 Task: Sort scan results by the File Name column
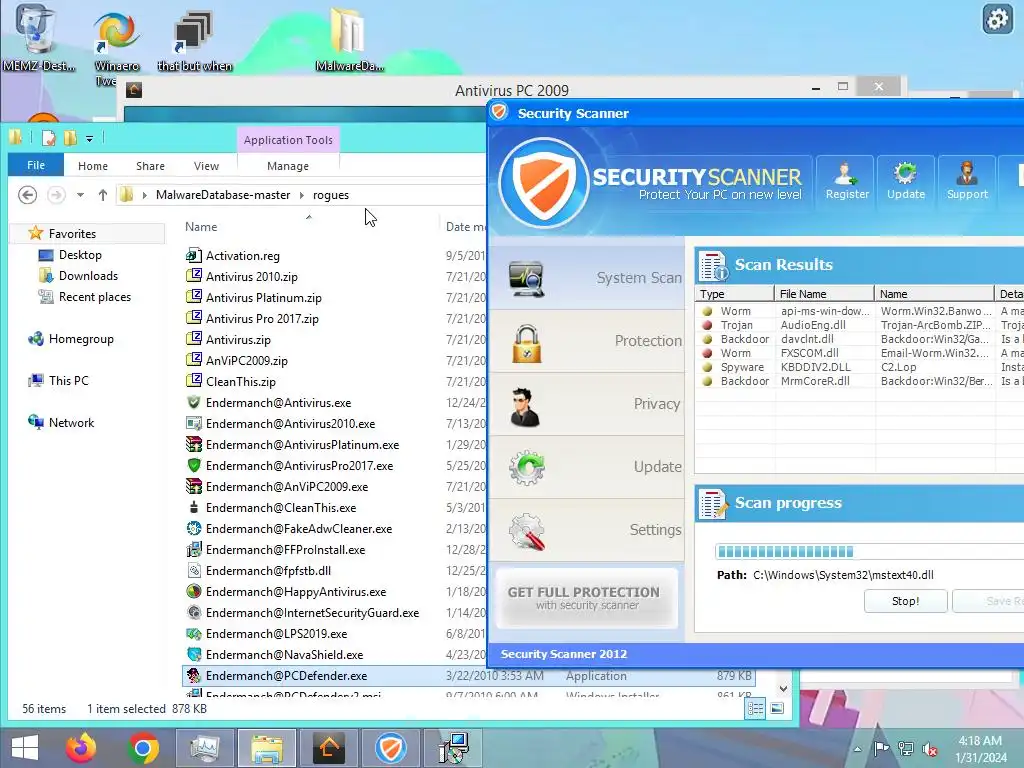tap(825, 294)
